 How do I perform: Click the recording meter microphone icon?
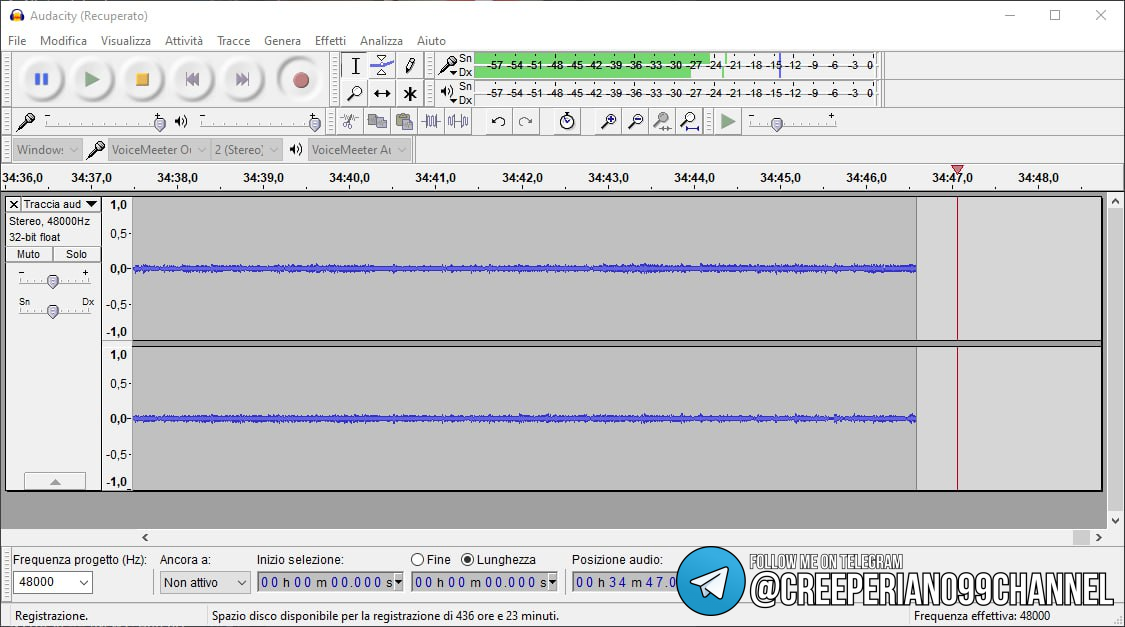click(448, 66)
